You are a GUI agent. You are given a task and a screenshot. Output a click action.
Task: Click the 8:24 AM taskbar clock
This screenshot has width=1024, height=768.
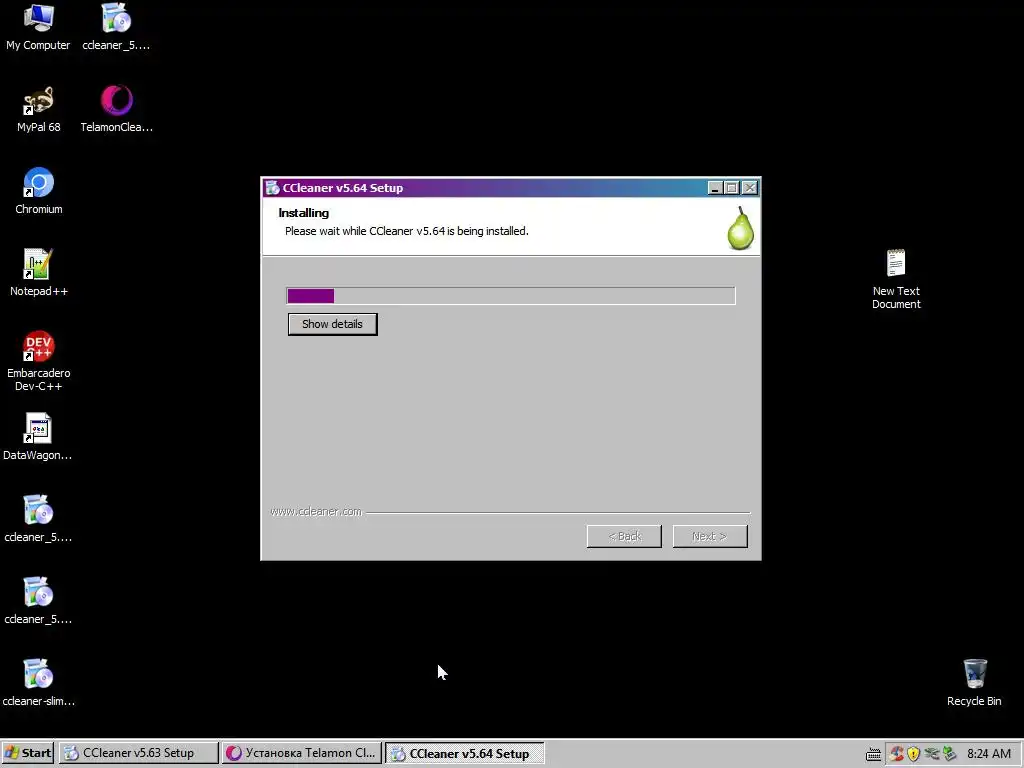[x=989, y=754]
